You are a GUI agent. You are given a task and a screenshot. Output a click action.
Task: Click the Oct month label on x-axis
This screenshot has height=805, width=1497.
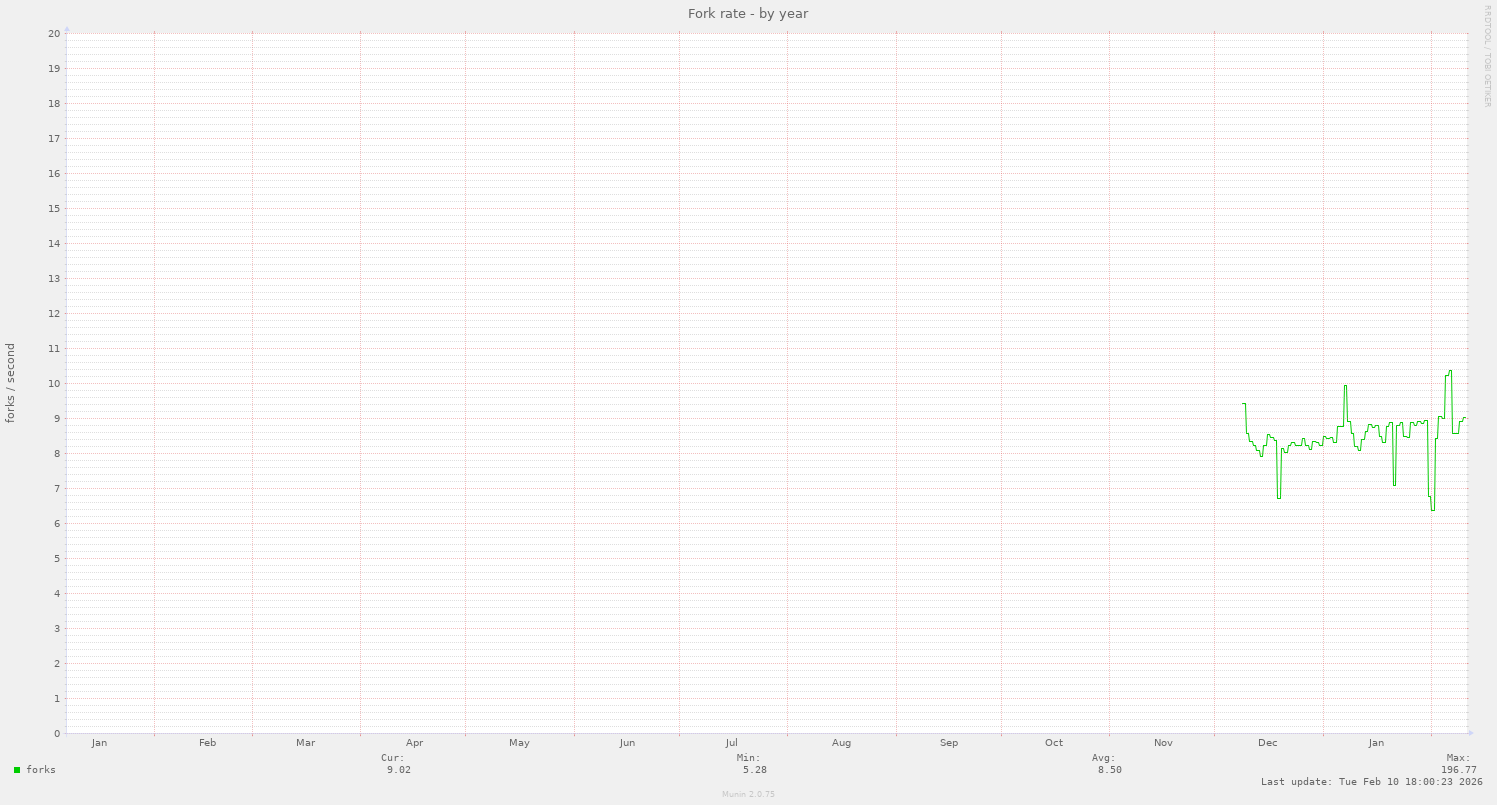1054,743
